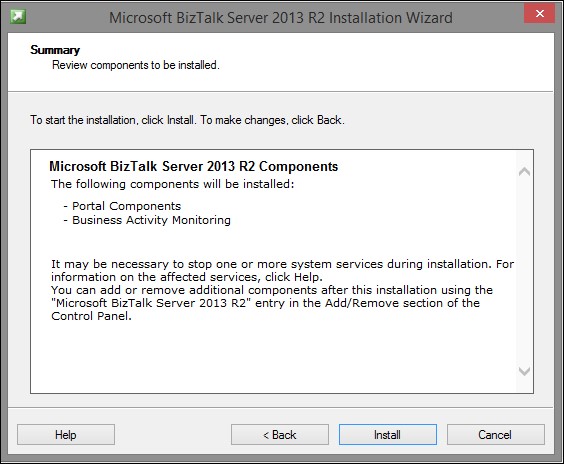Click the Add/Remove Control Panel paragraph
Viewport: 564px width, 464px height.
(272, 303)
